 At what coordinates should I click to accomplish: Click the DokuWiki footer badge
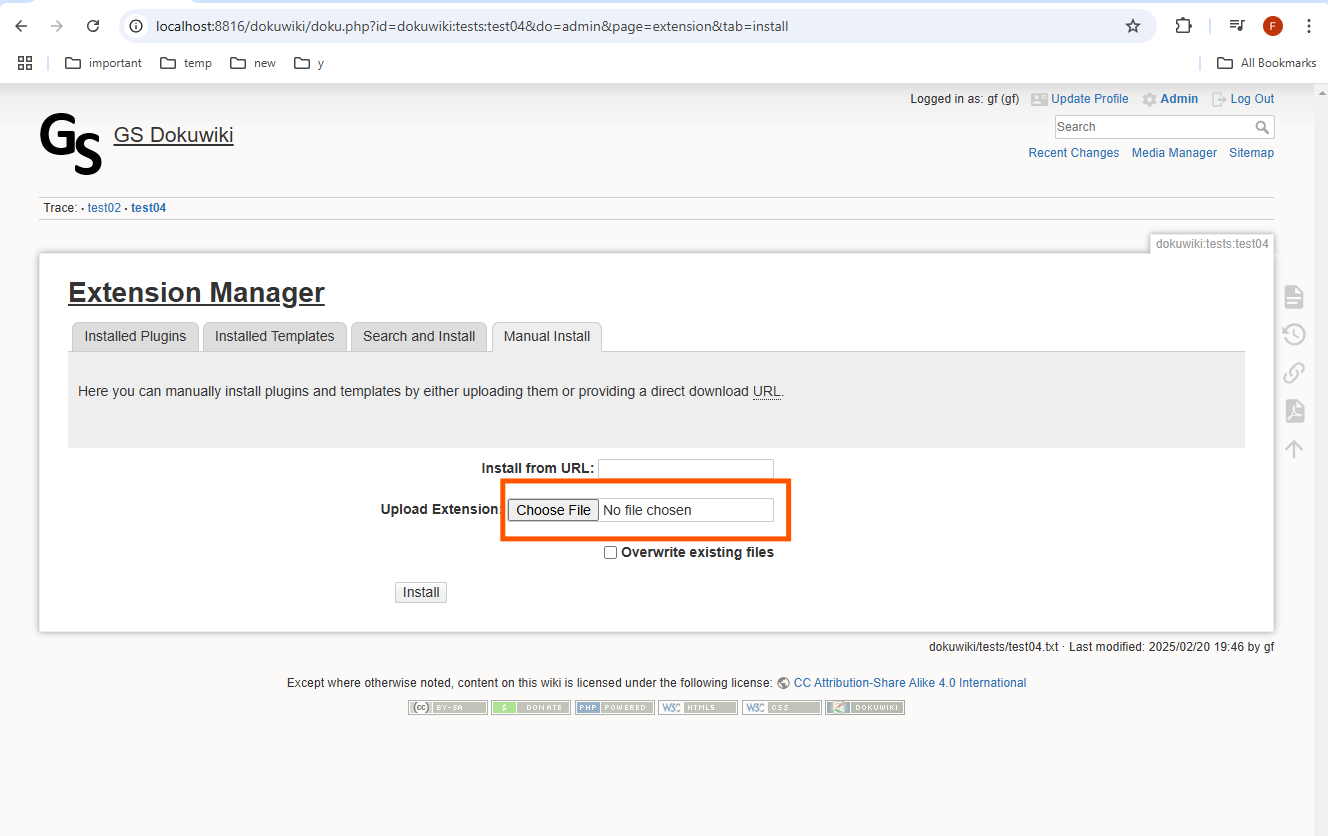pos(865,707)
